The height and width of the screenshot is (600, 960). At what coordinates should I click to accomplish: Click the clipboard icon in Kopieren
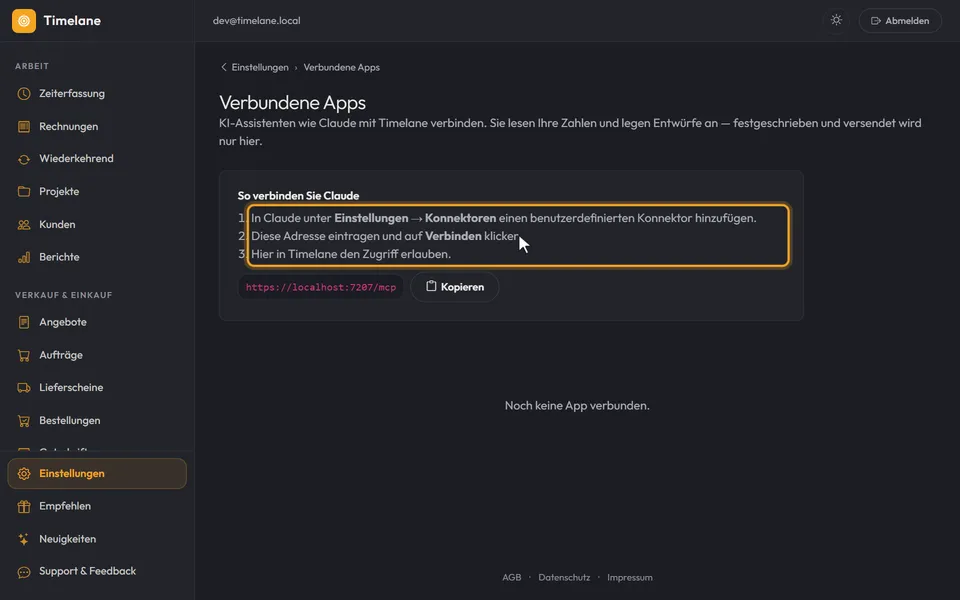pos(431,286)
